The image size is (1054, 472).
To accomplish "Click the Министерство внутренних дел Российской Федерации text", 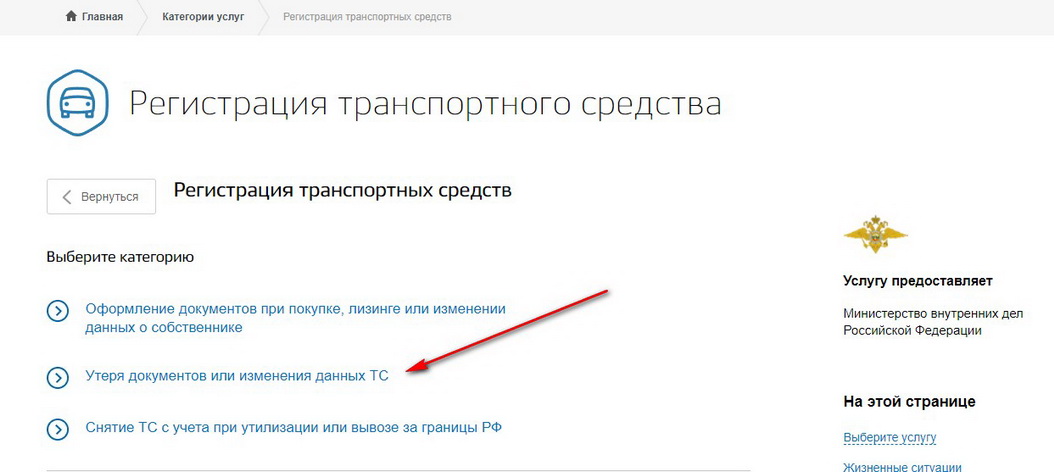I will coord(932,322).
